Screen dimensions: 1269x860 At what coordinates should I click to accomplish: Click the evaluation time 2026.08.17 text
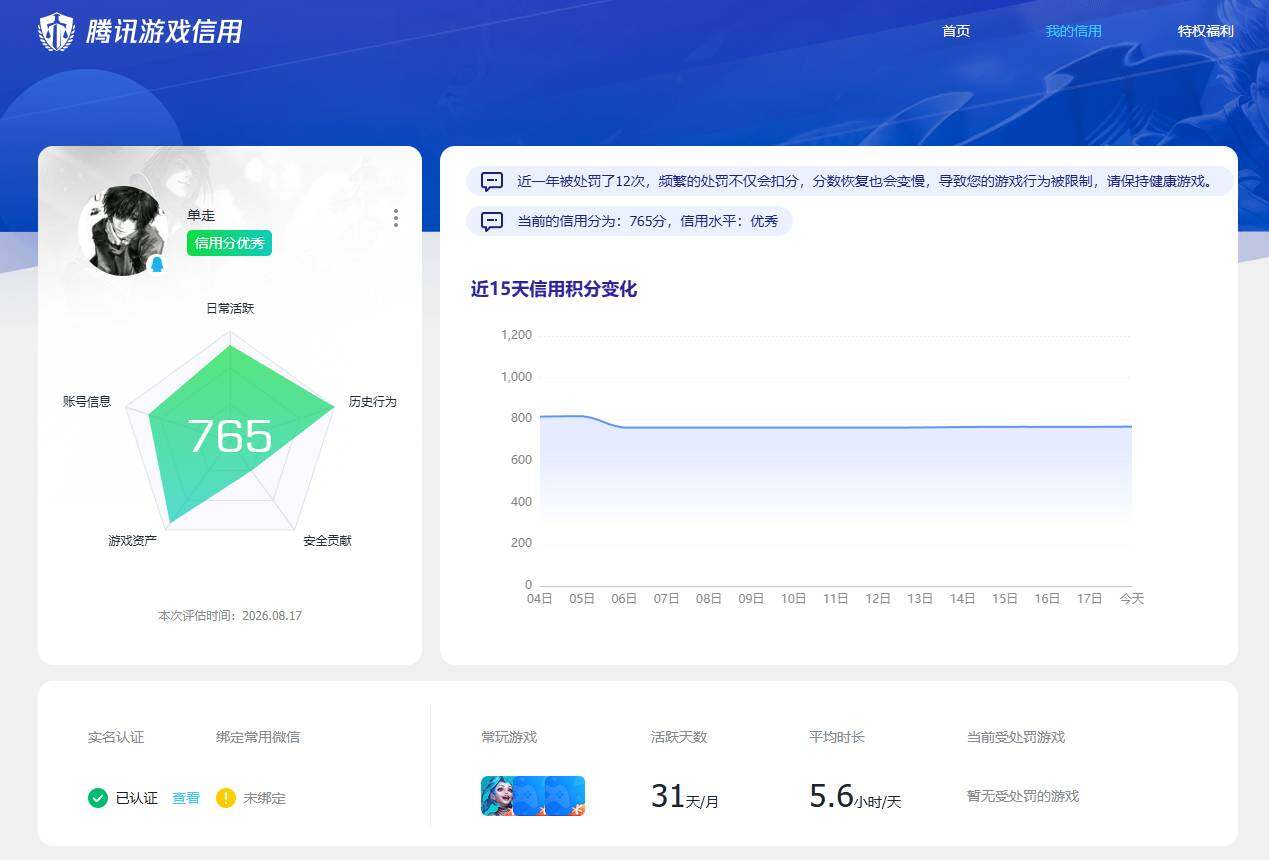(230, 616)
